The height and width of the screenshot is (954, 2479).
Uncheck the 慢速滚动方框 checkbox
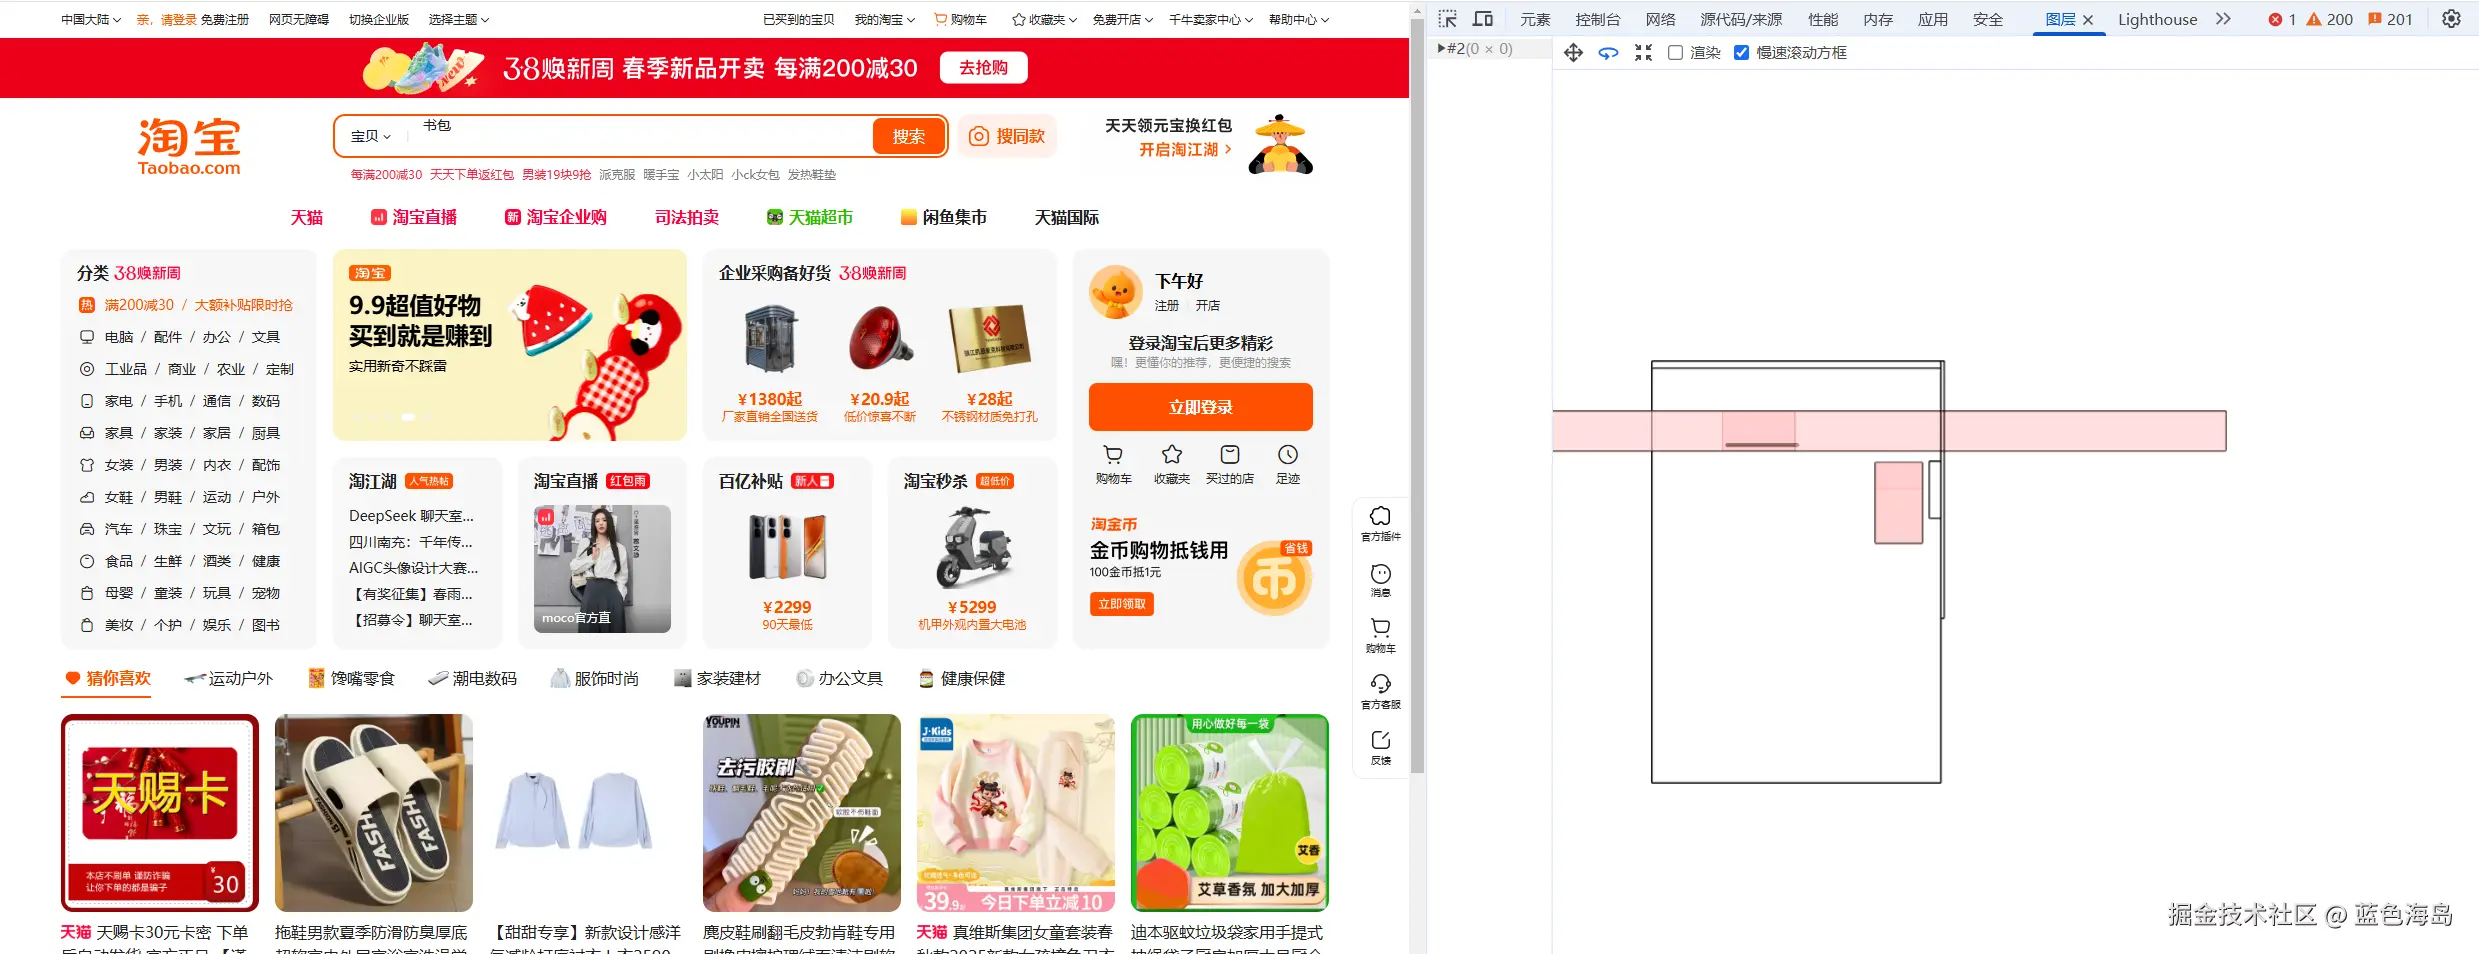tap(1741, 53)
